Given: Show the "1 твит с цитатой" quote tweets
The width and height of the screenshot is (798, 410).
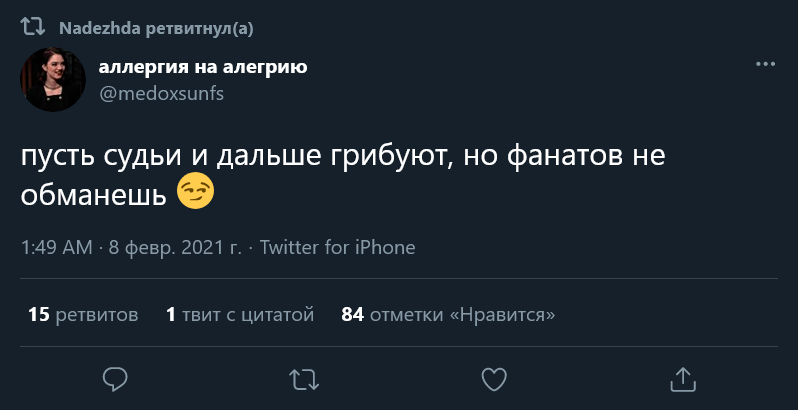Looking at the screenshot, I should coord(240,315).
